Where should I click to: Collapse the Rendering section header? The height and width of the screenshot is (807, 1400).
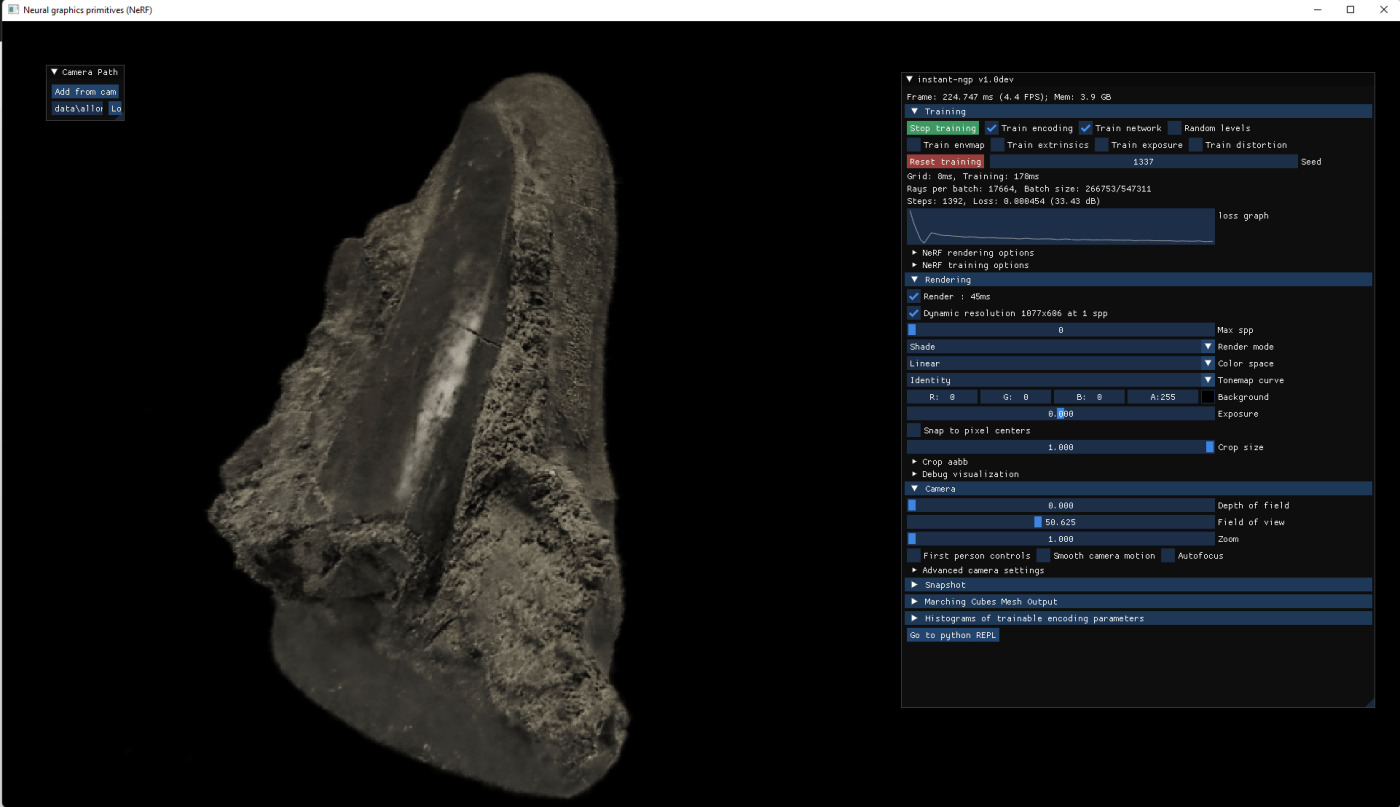pos(914,280)
